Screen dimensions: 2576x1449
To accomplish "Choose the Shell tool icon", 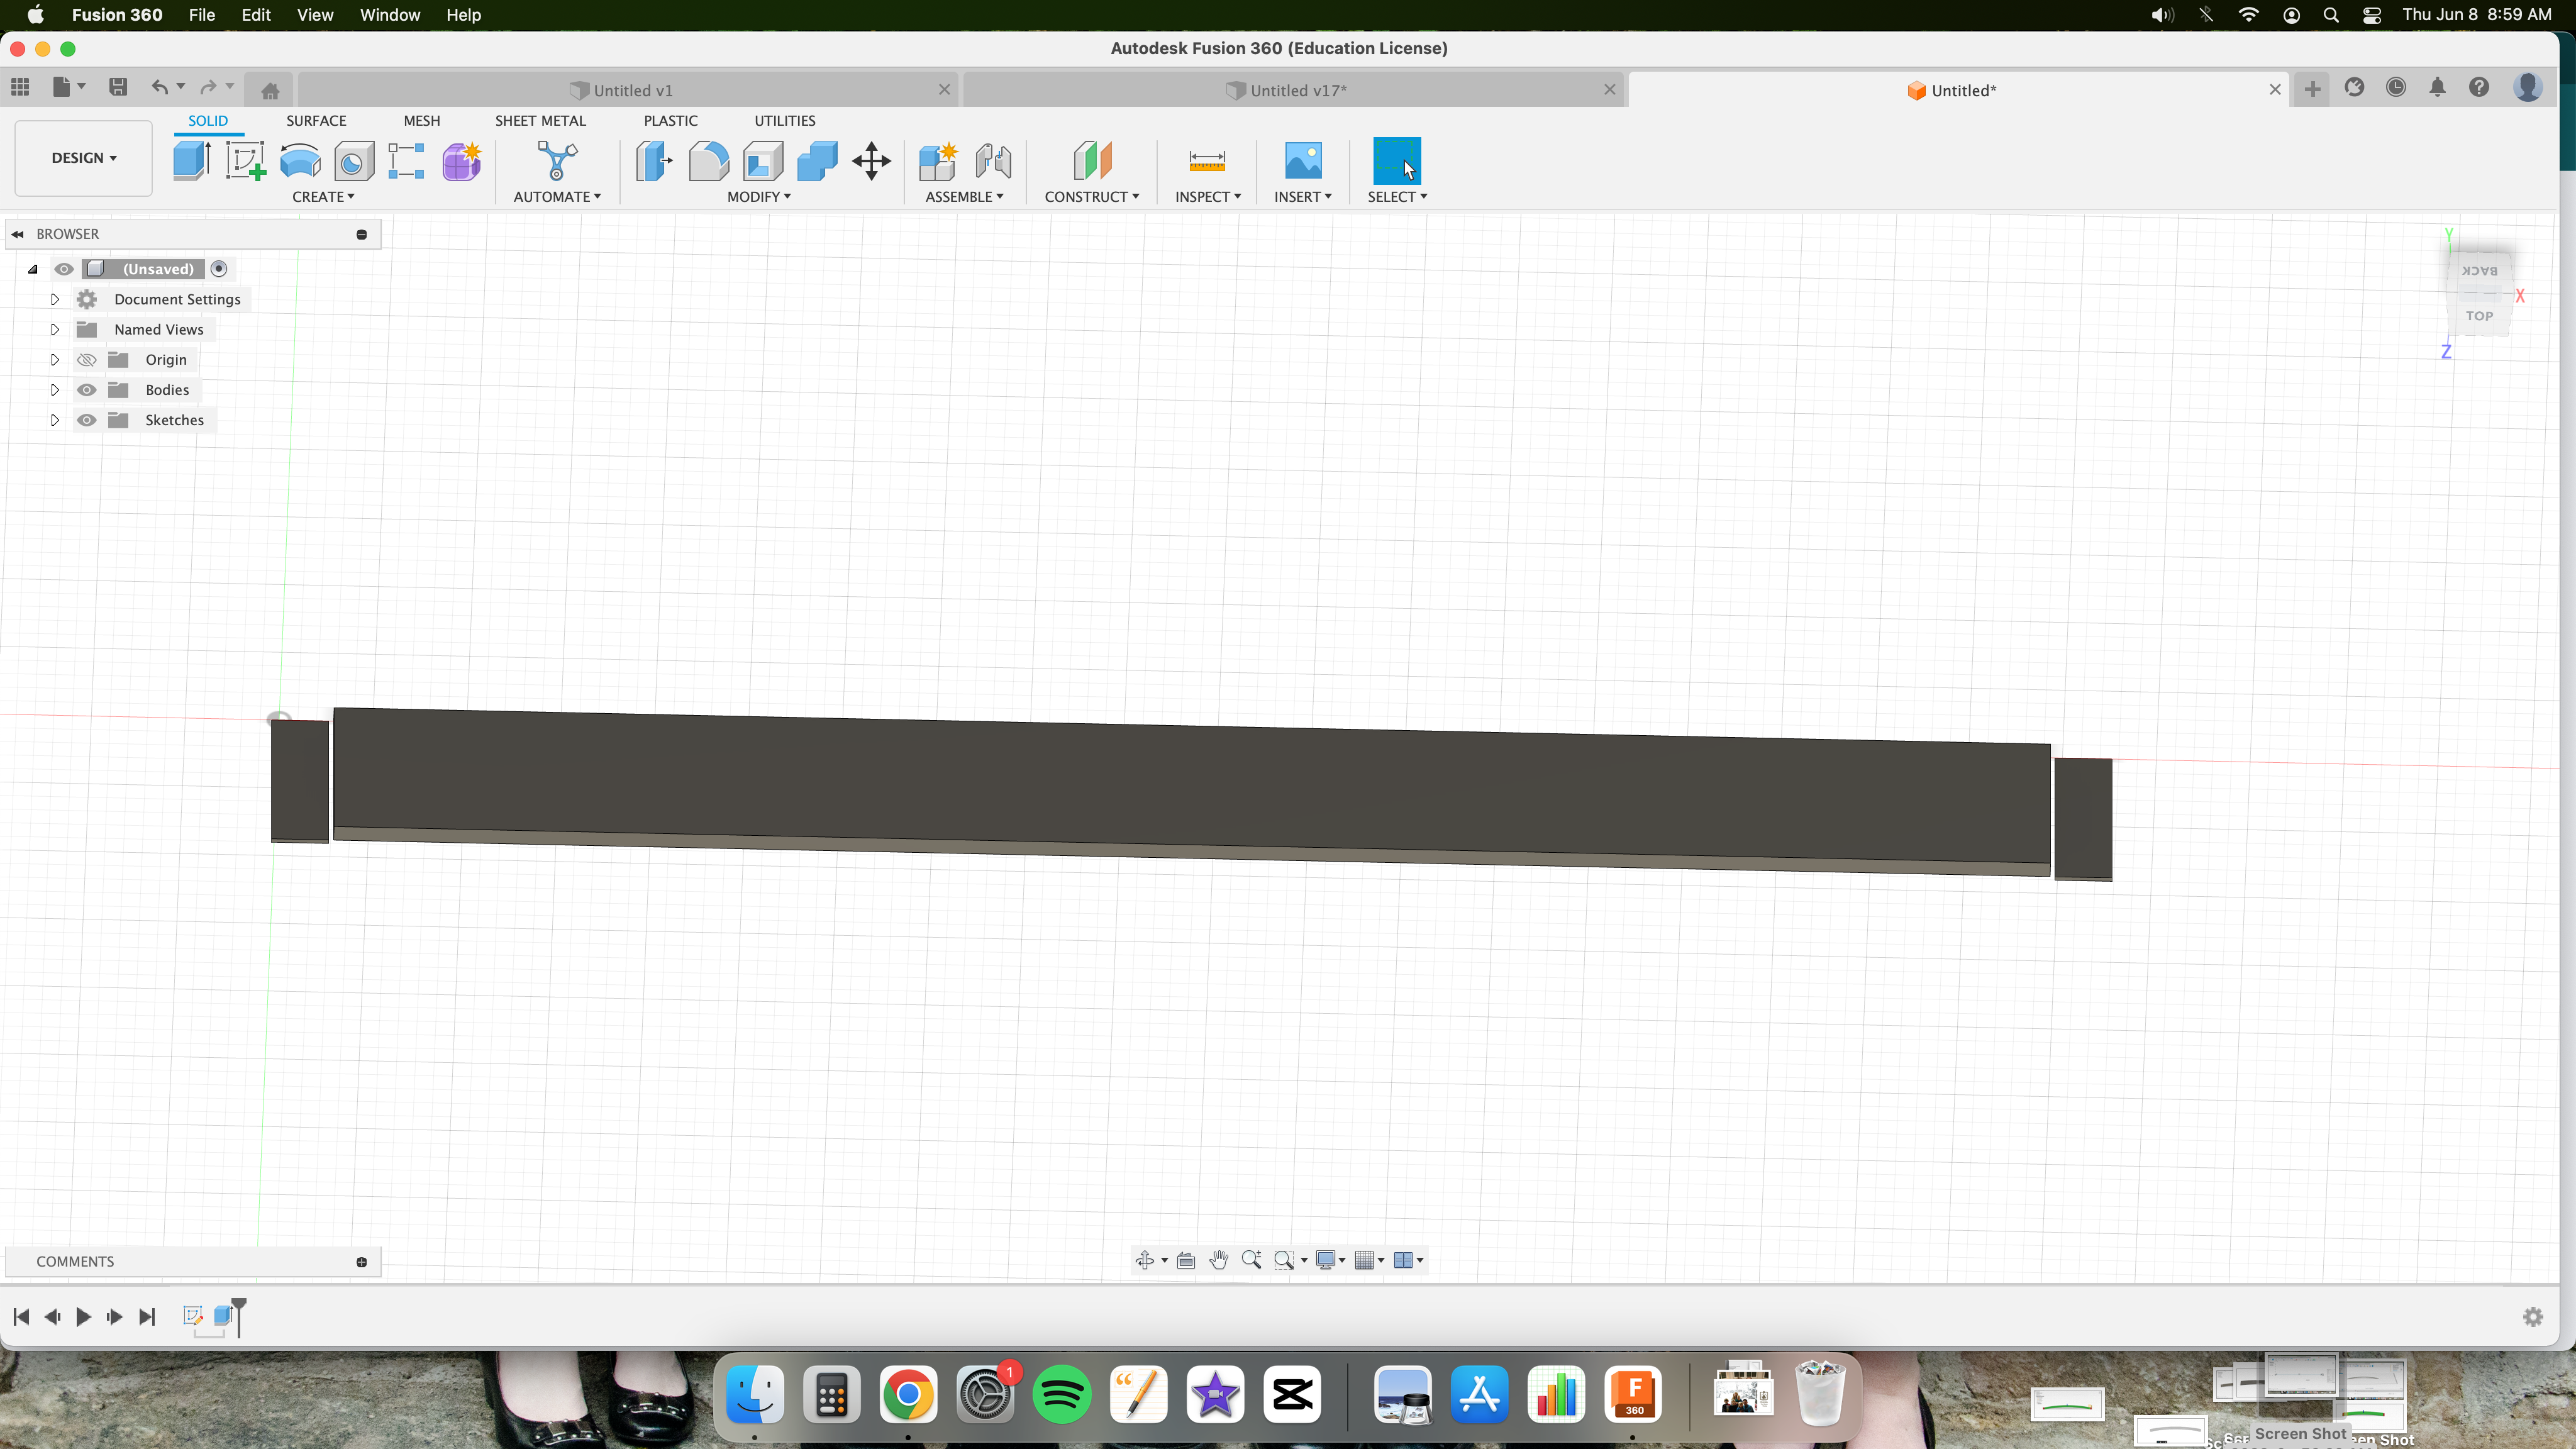I will tap(763, 161).
